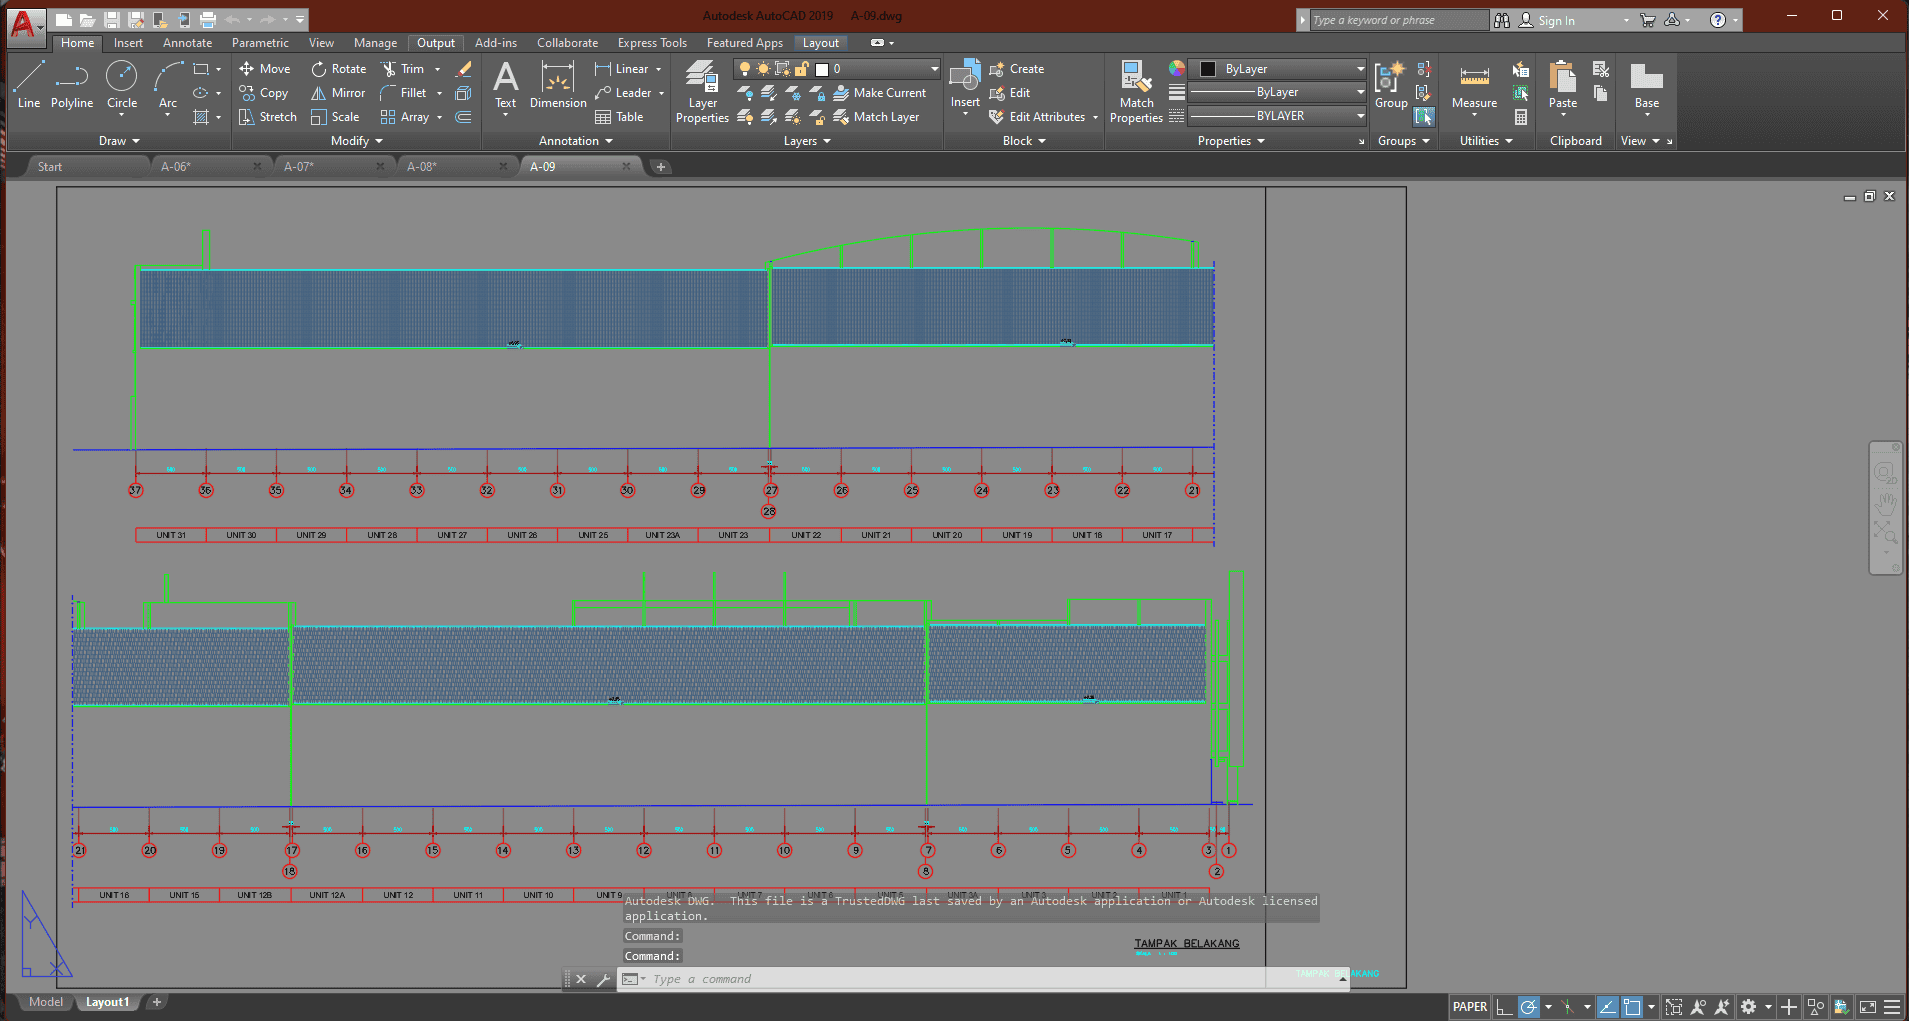Switch to the A-07 drawing tab
Viewport: 1909px width, 1021px height.
[x=299, y=167]
